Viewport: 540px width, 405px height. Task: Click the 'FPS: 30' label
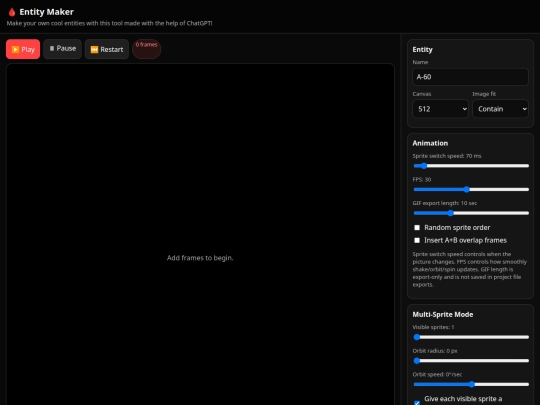coord(422,179)
